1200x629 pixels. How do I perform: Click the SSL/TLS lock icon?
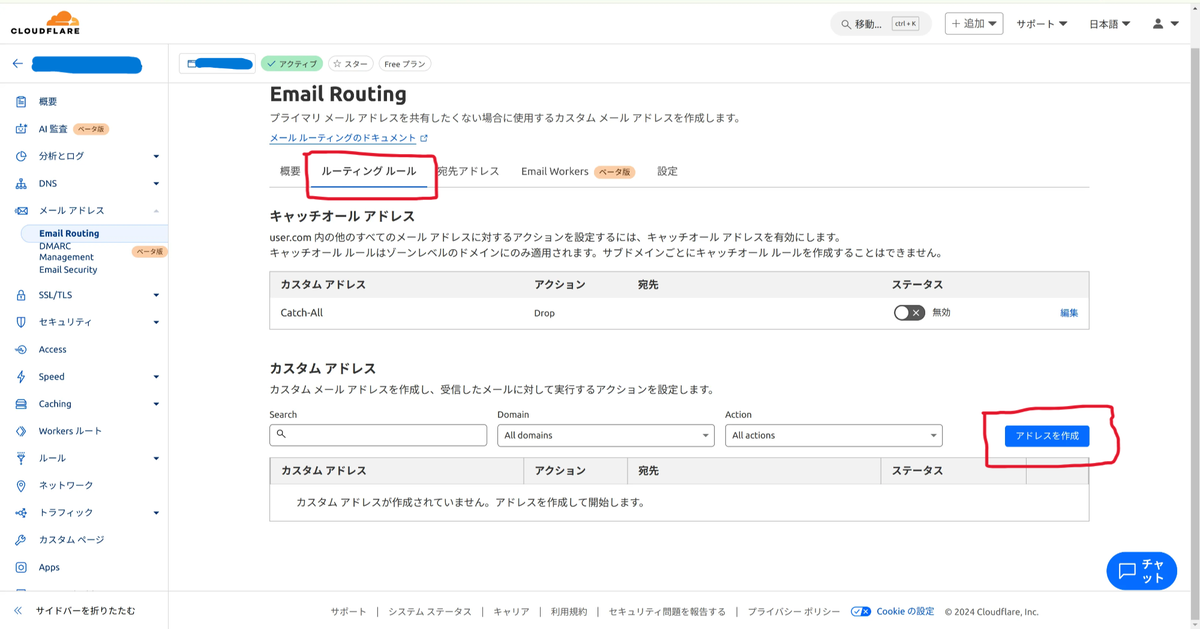pyautogui.click(x=21, y=295)
